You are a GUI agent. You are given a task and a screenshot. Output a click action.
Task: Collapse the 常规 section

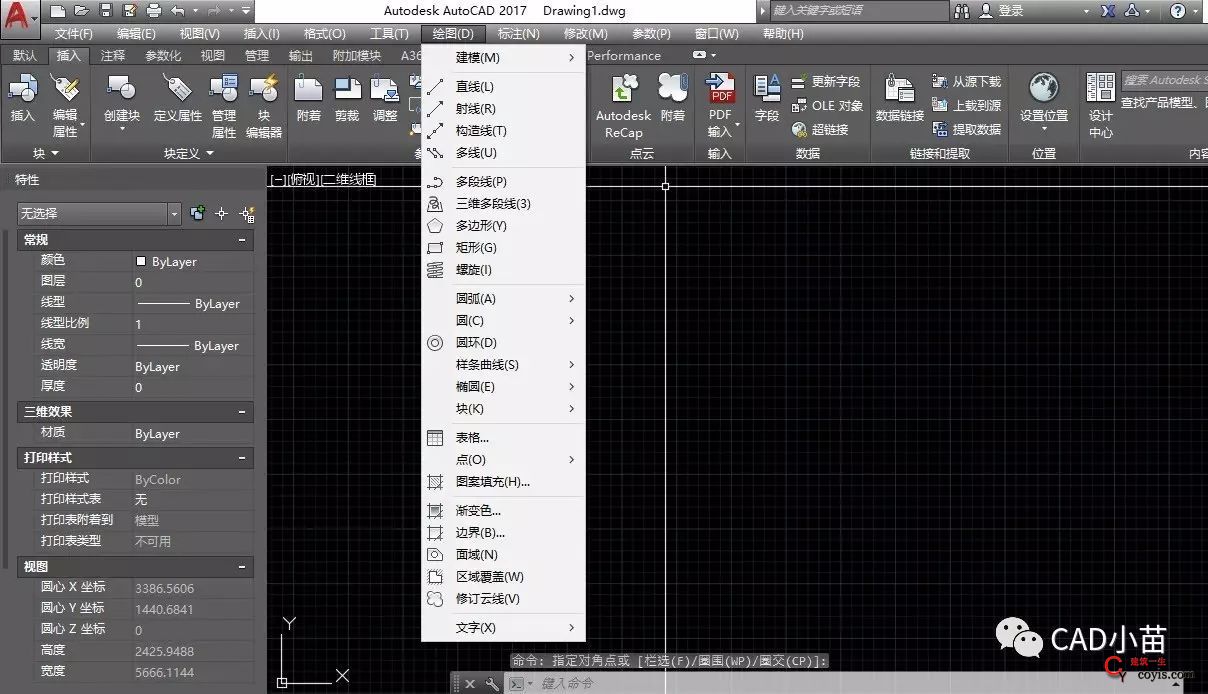[242, 240]
